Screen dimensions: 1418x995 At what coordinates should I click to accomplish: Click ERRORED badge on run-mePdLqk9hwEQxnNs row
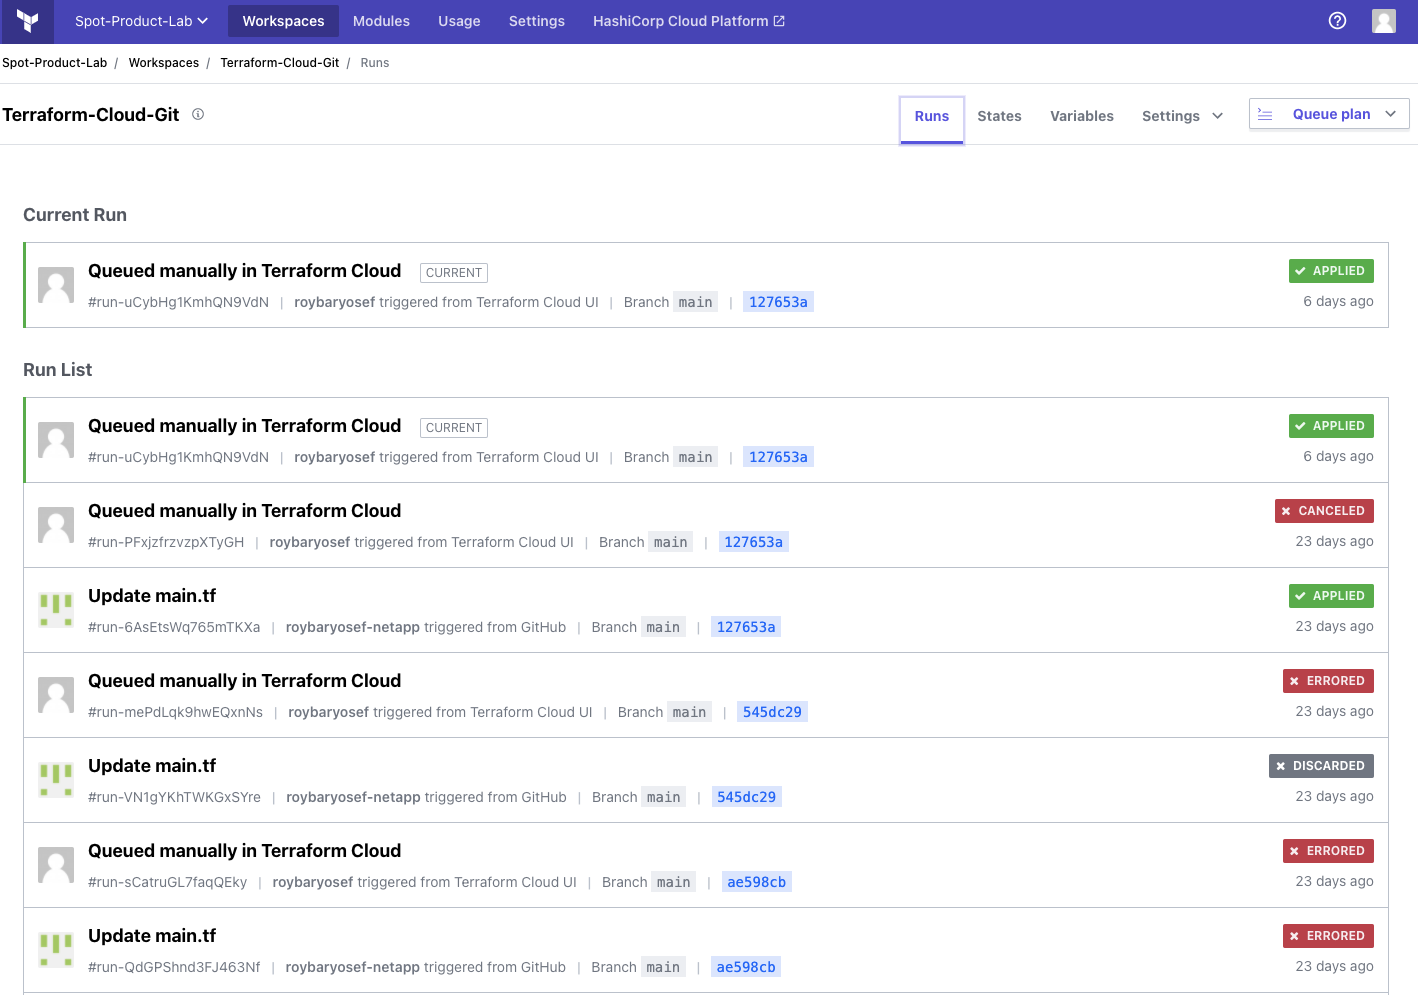[x=1328, y=681]
